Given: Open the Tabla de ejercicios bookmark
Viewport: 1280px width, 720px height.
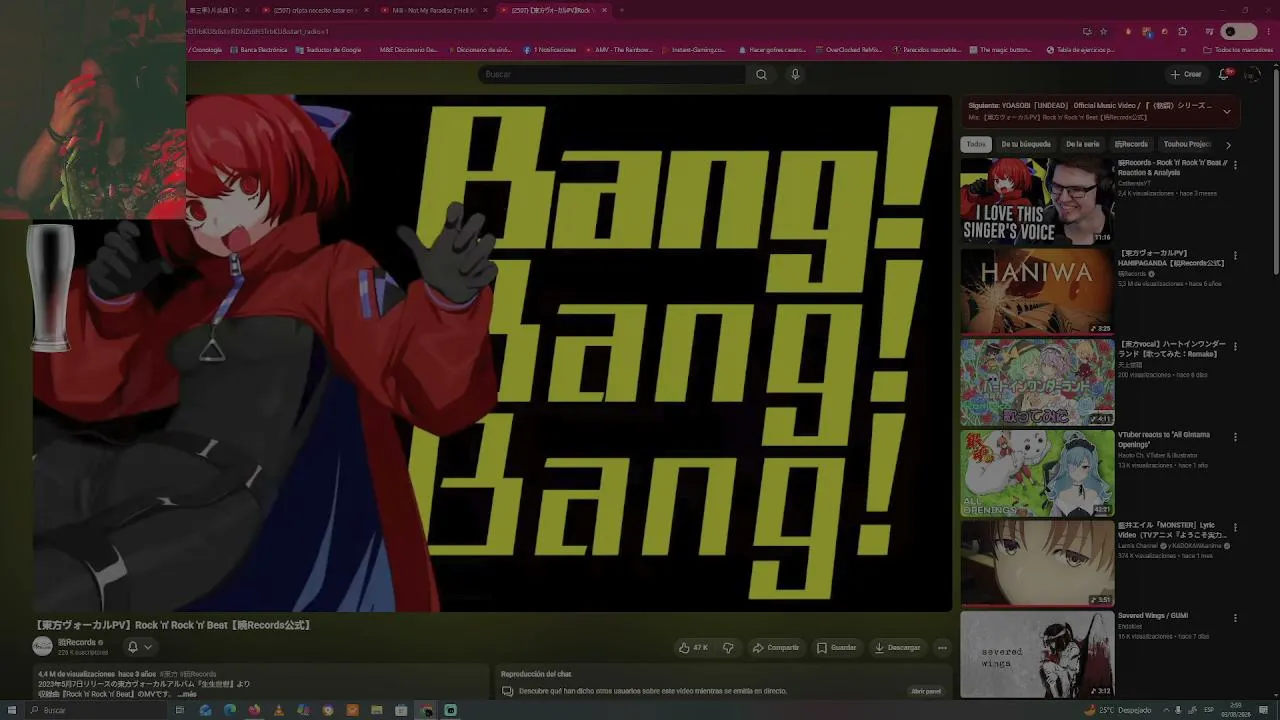Looking at the screenshot, I should (x=1080, y=50).
